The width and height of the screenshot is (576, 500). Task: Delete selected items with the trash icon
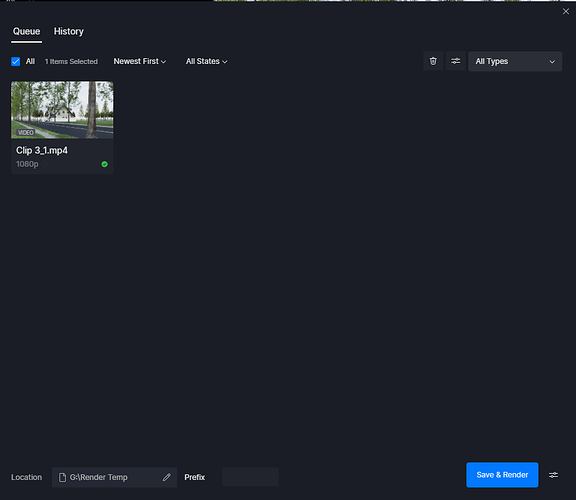(433, 61)
